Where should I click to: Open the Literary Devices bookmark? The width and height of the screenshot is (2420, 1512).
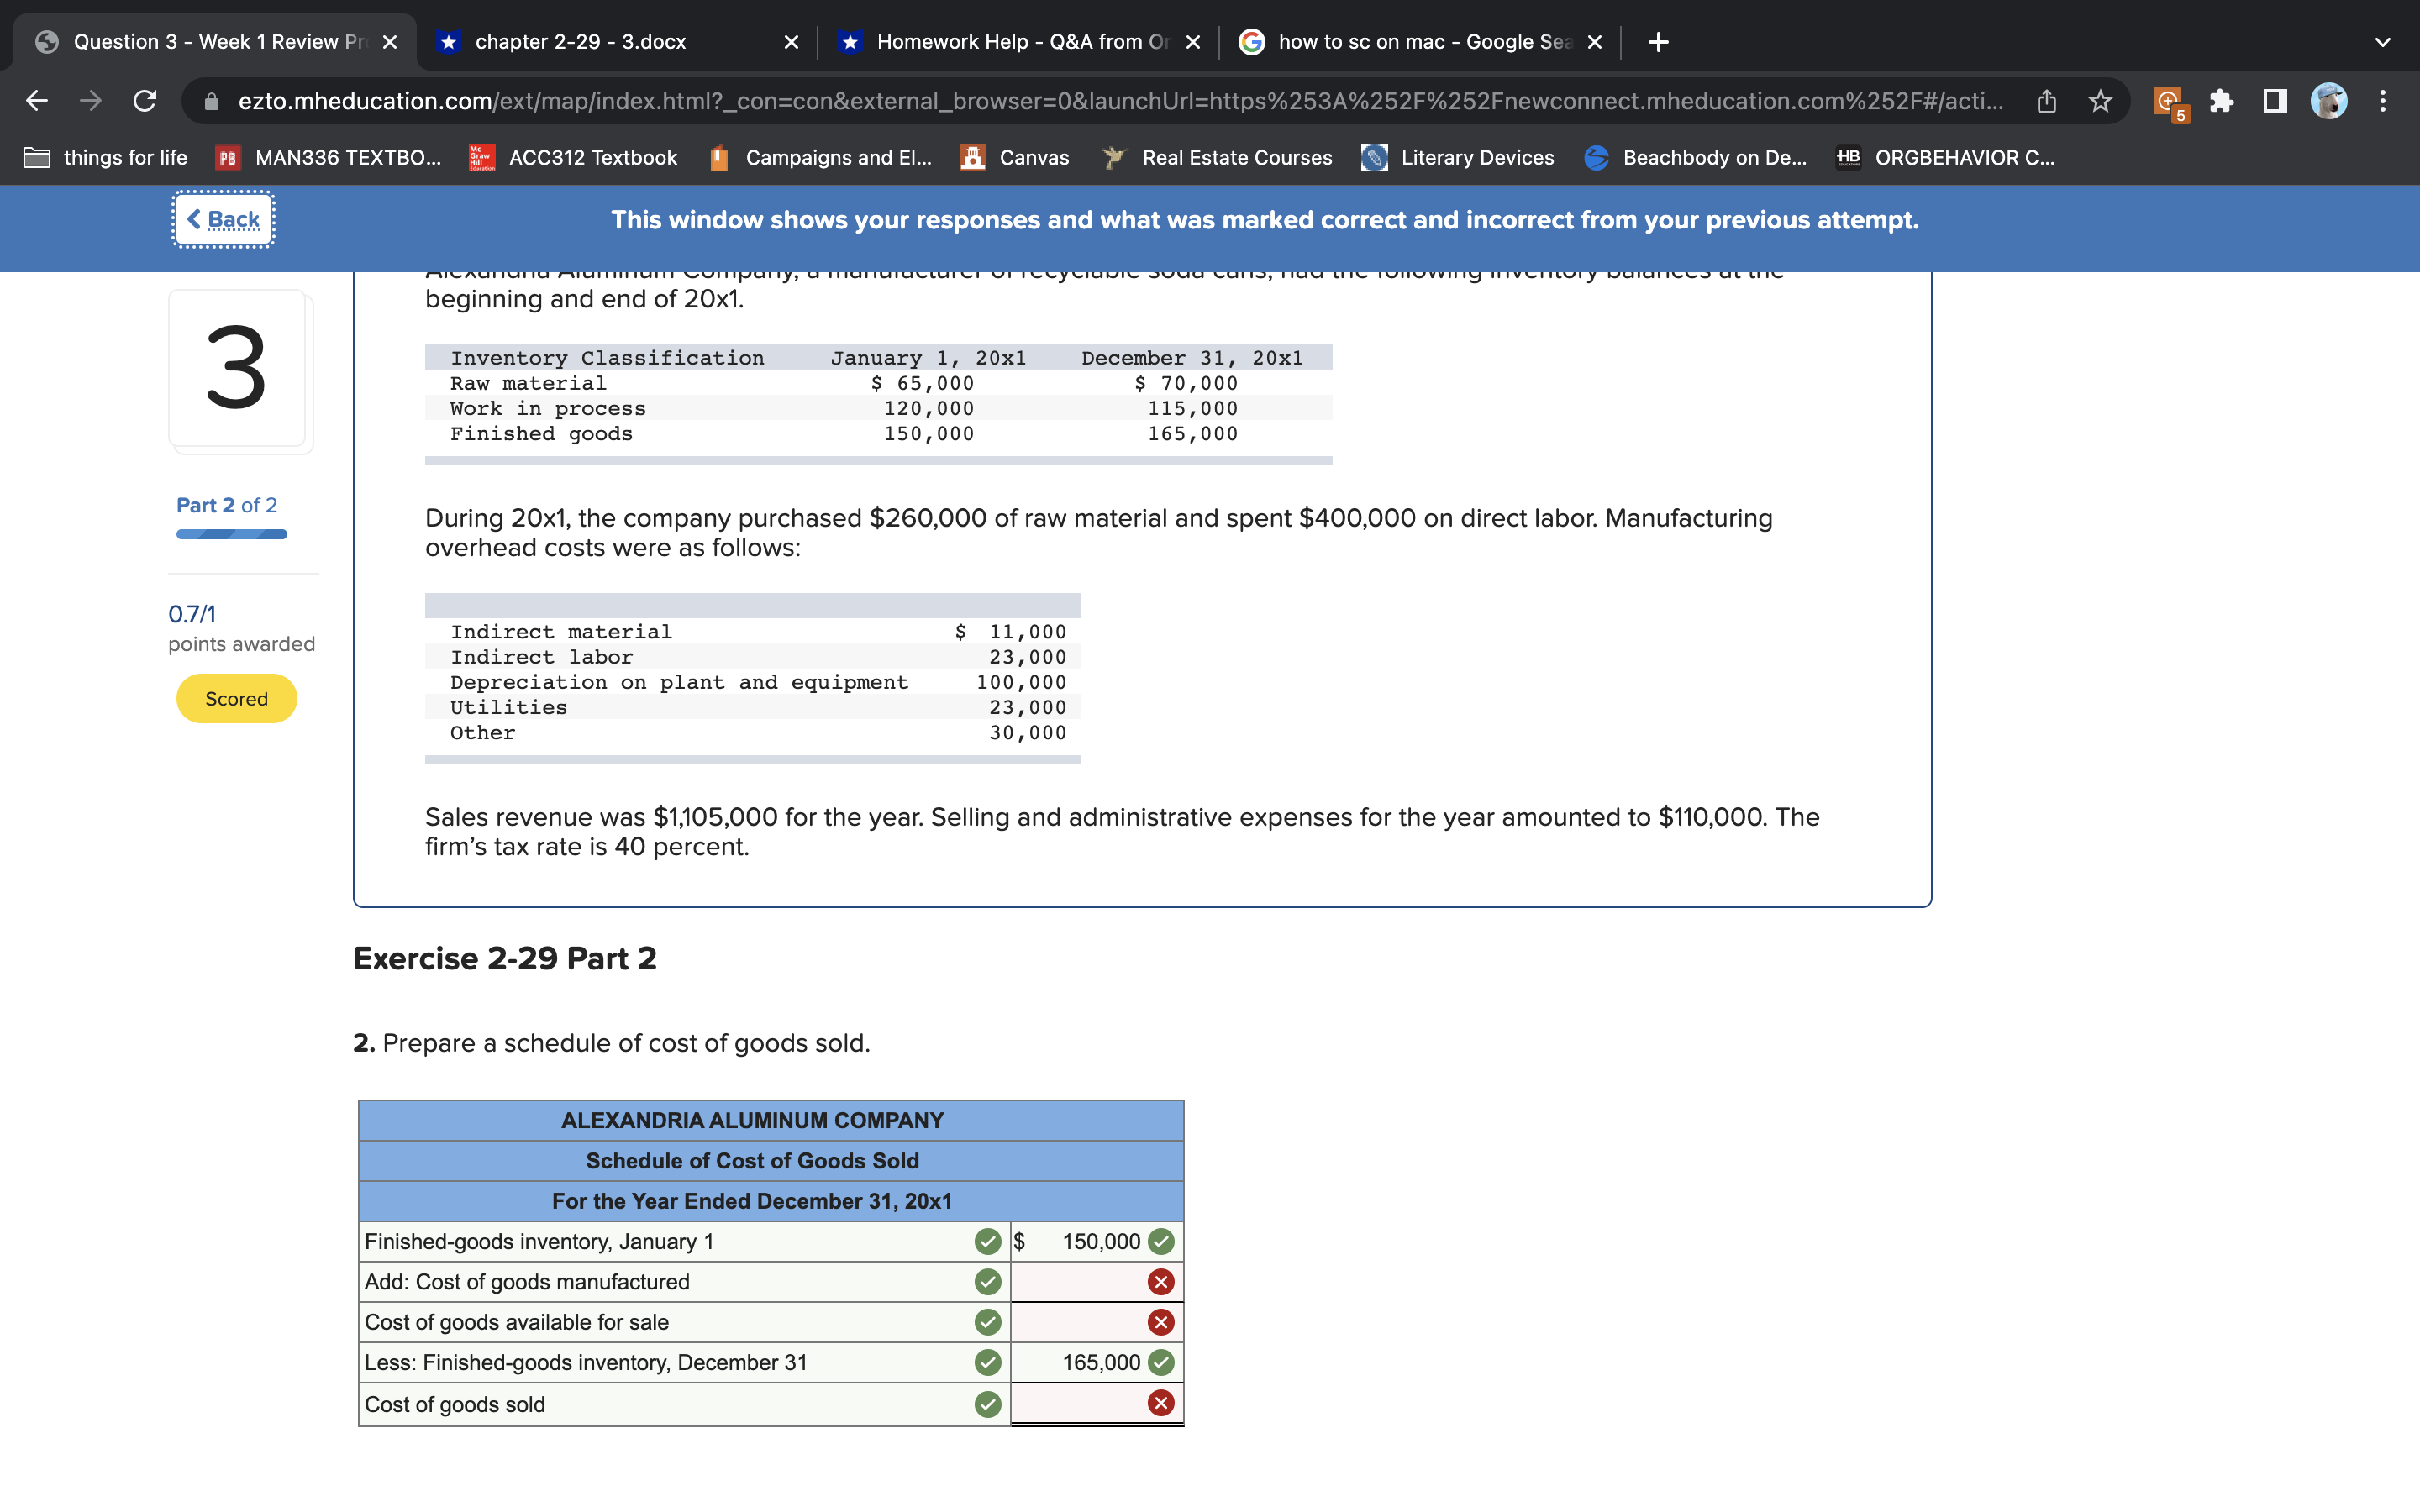[x=1458, y=157]
